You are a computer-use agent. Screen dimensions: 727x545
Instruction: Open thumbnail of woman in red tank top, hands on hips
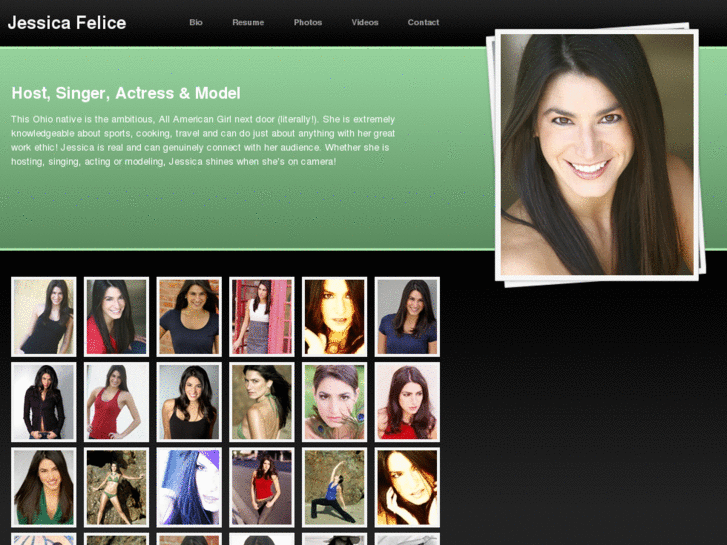[116, 402]
